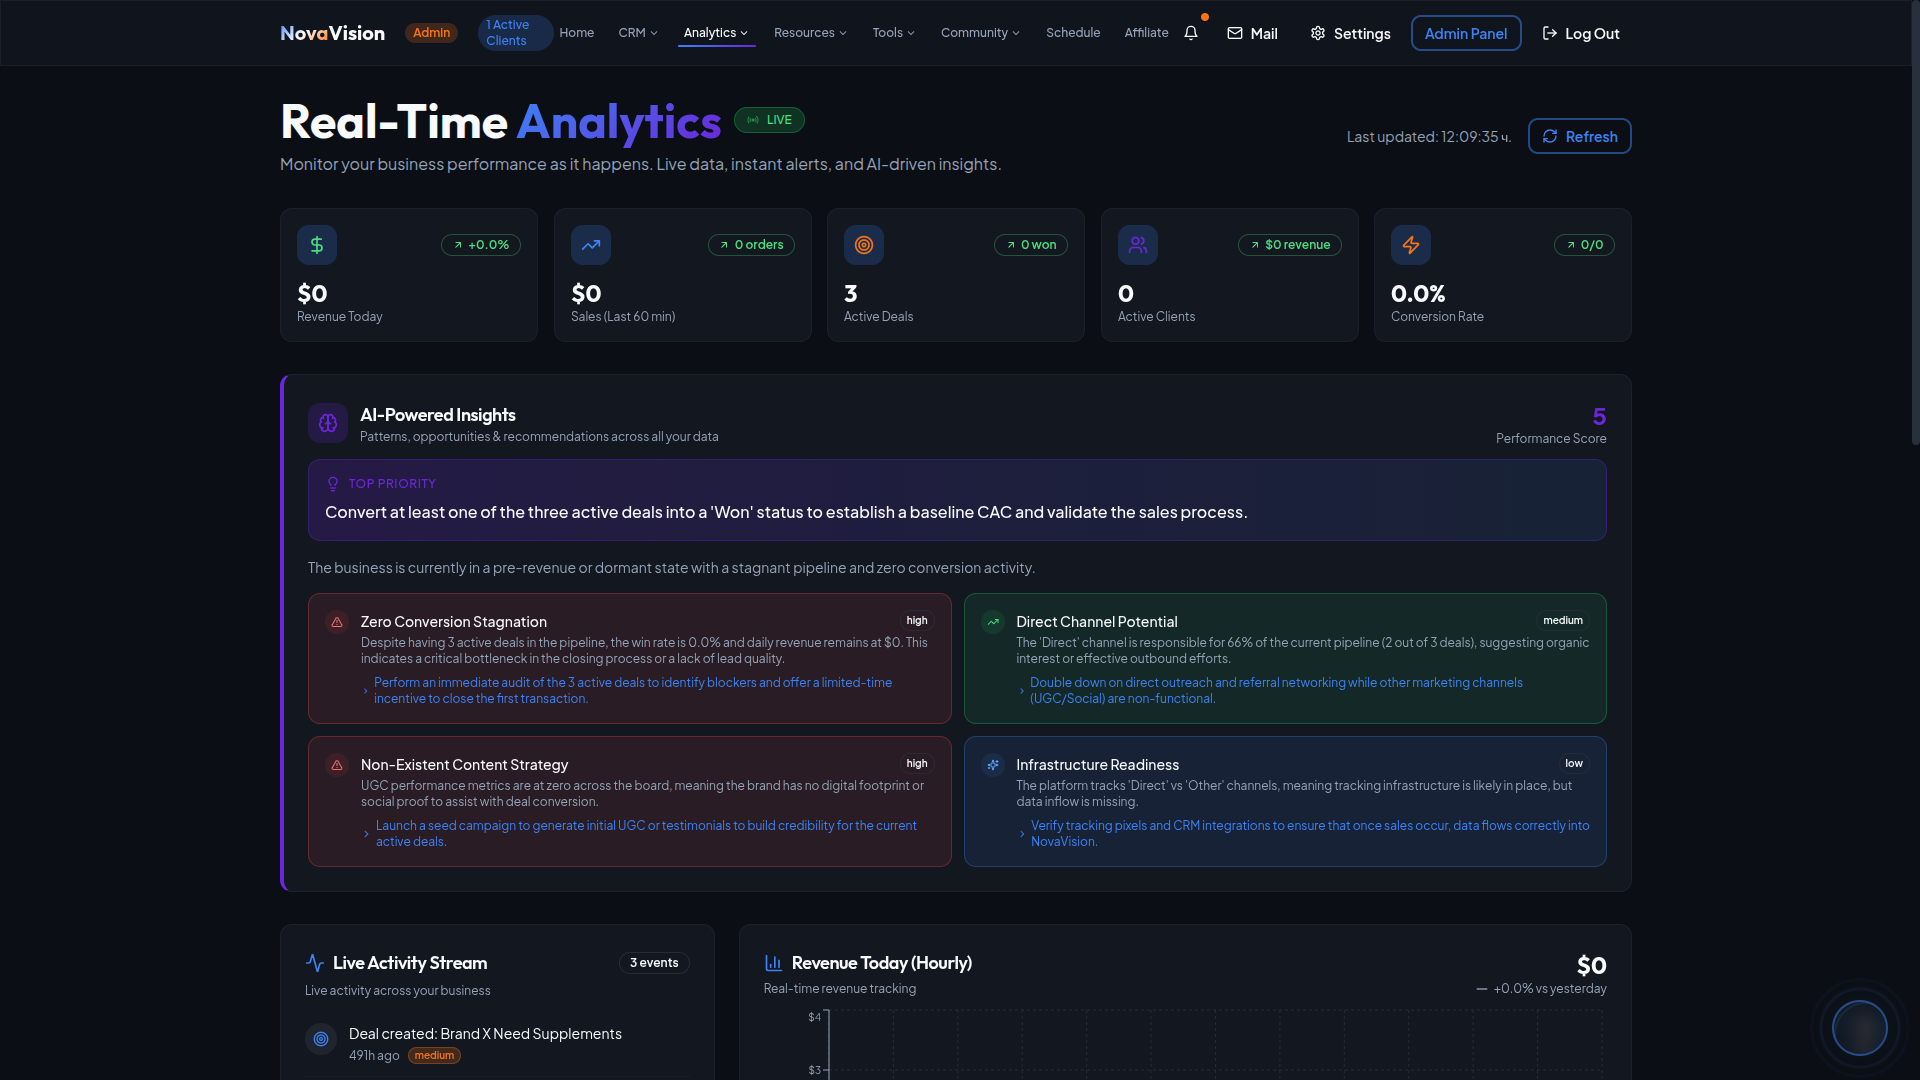
Task: Click the floating assistant orb icon
Action: [x=1859, y=1027]
